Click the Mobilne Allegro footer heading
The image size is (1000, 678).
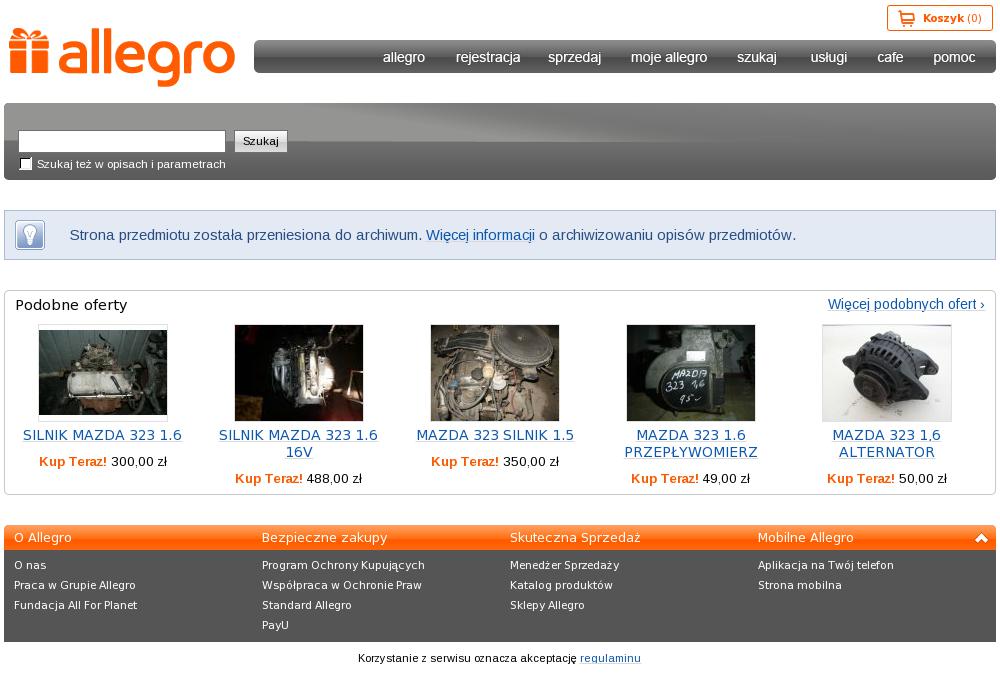pyautogui.click(x=805, y=538)
